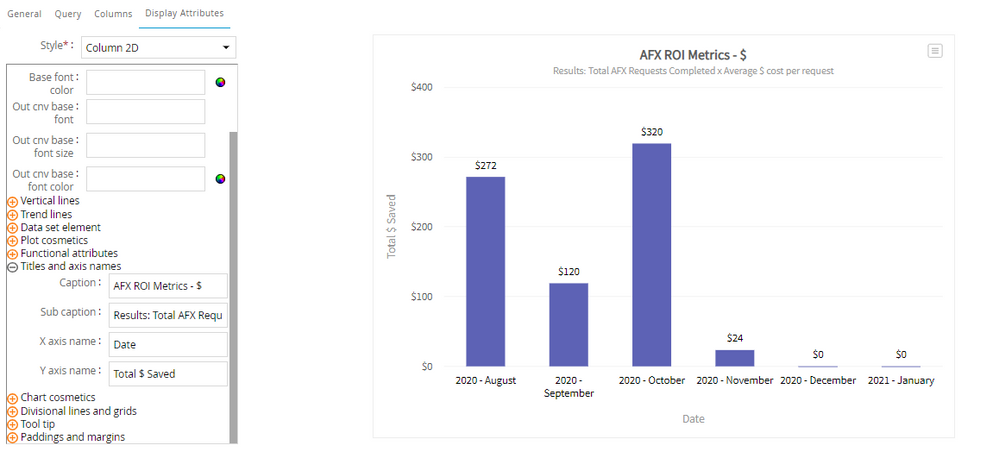This screenshot has height=470, width=999.
Task: Click the Caption input field
Action: click(x=168, y=285)
